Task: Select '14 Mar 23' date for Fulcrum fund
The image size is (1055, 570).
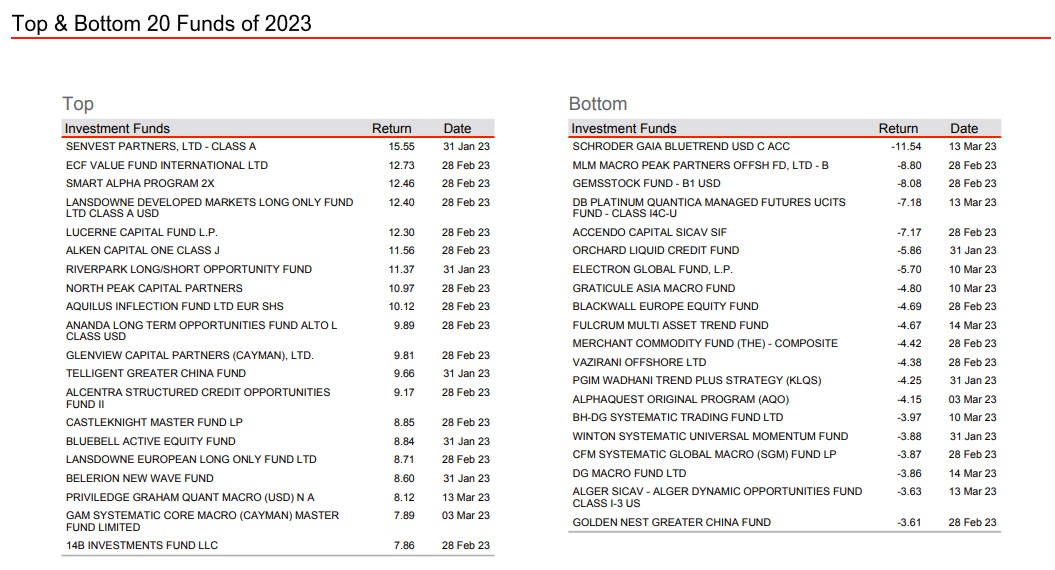Action: pos(972,325)
